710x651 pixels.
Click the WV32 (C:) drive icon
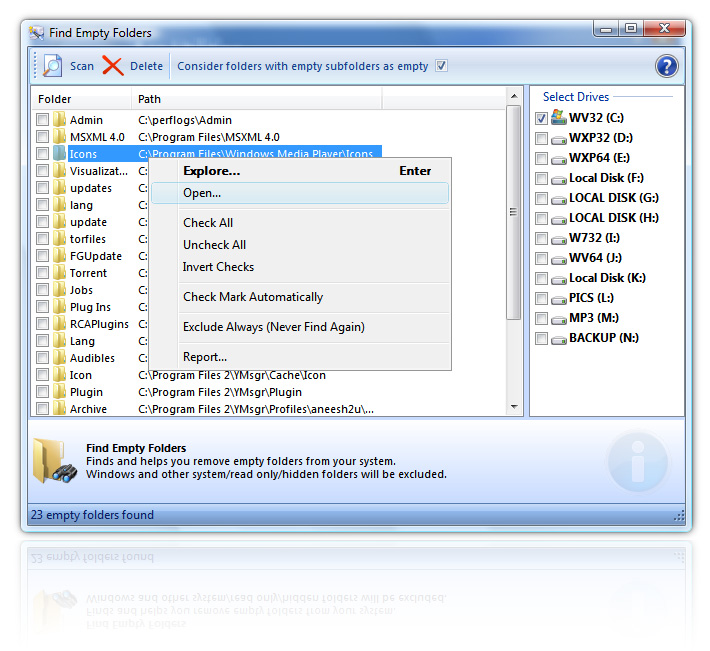click(x=559, y=118)
